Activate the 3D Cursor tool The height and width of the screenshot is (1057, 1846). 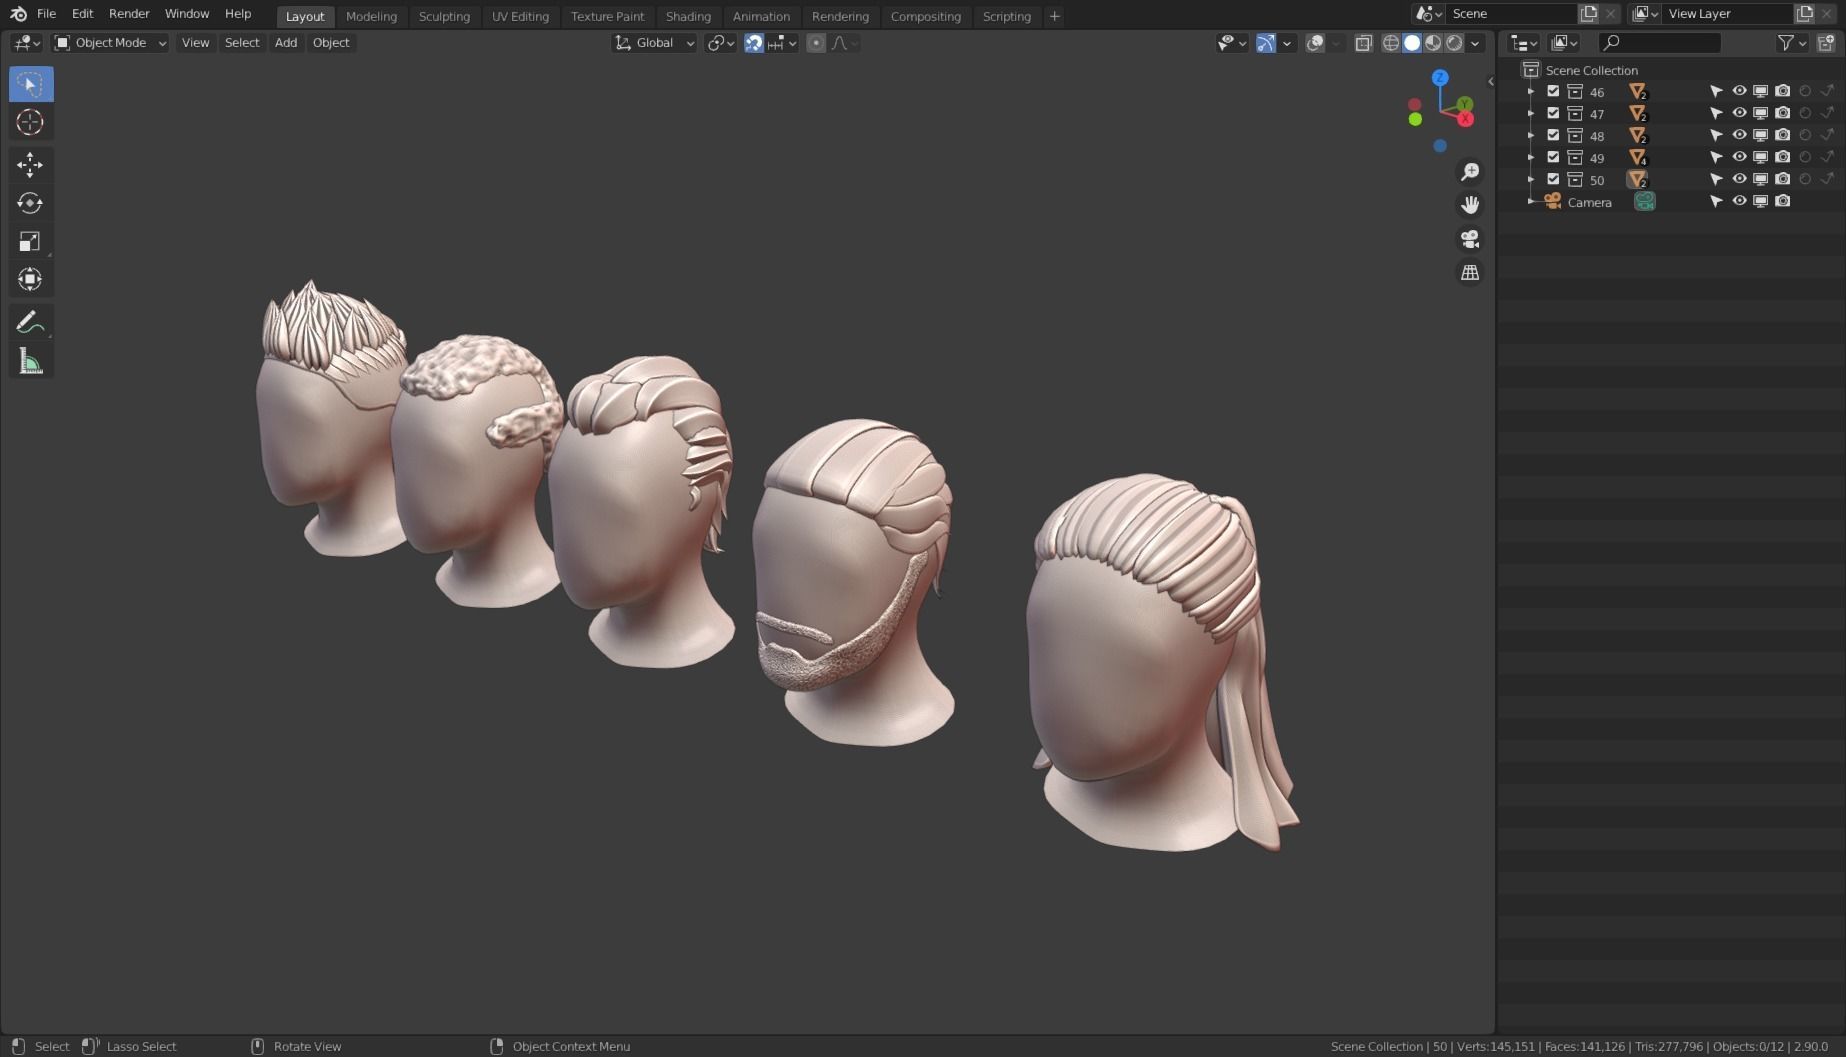tap(30, 122)
